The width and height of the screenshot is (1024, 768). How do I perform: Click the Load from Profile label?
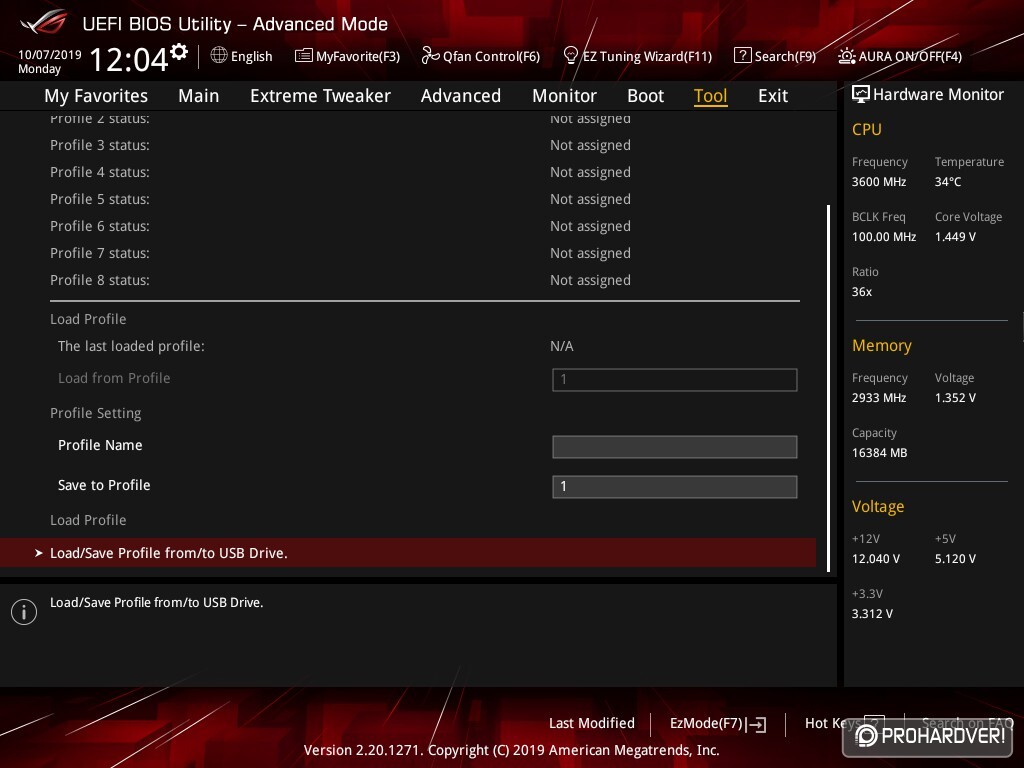point(114,378)
